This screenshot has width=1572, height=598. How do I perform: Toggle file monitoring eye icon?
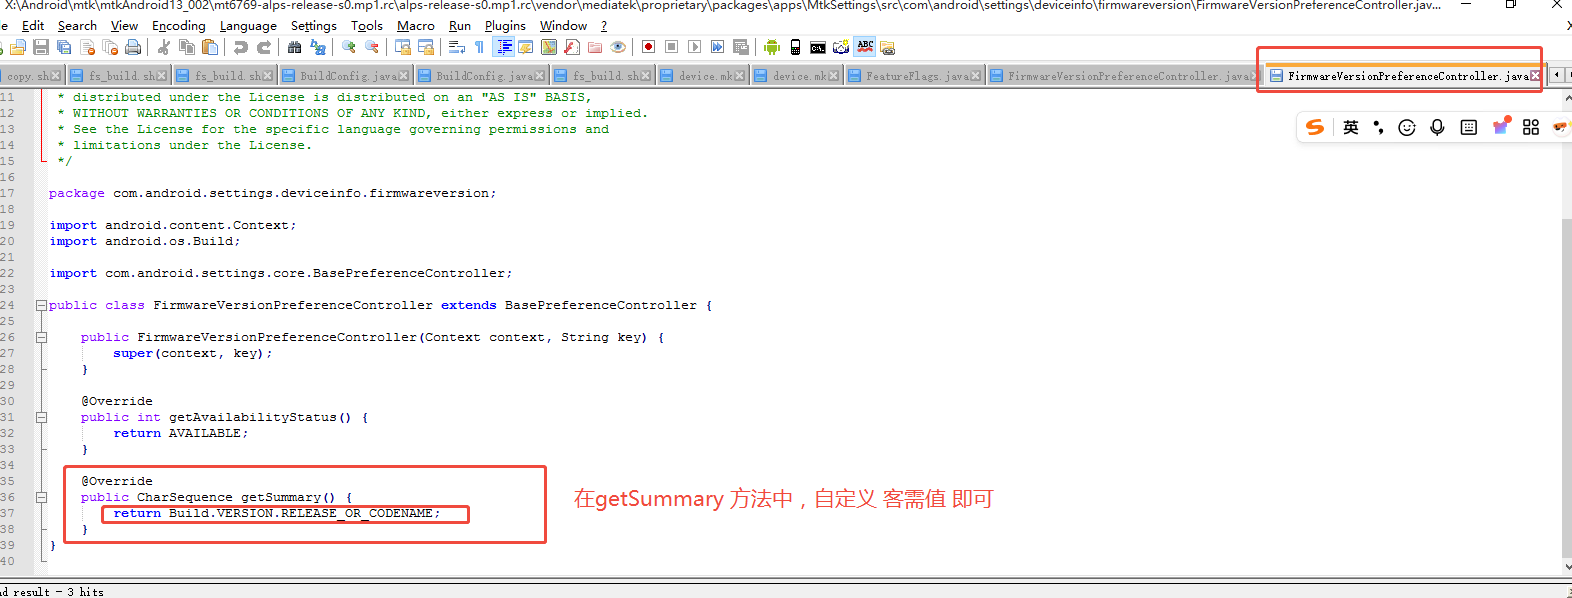(617, 47)
